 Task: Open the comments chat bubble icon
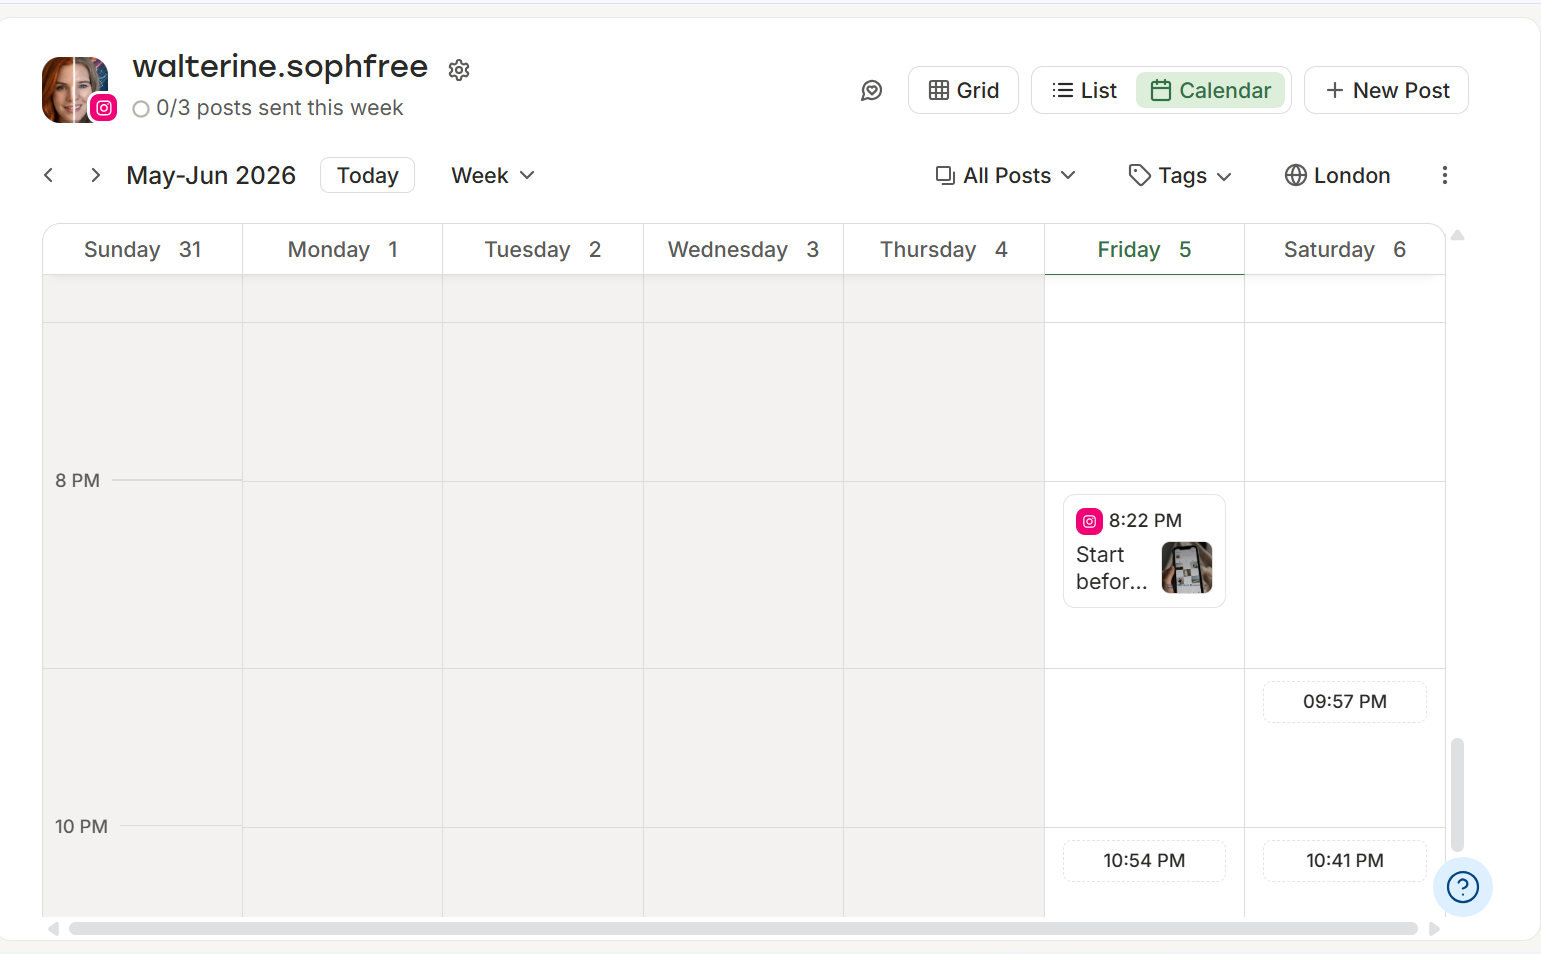(x=872, y=91)
